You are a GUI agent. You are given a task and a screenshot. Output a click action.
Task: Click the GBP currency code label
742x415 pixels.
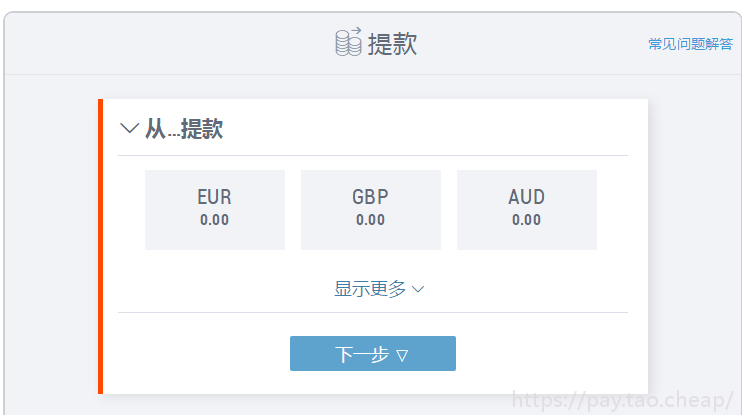click(x=371, y=197)
